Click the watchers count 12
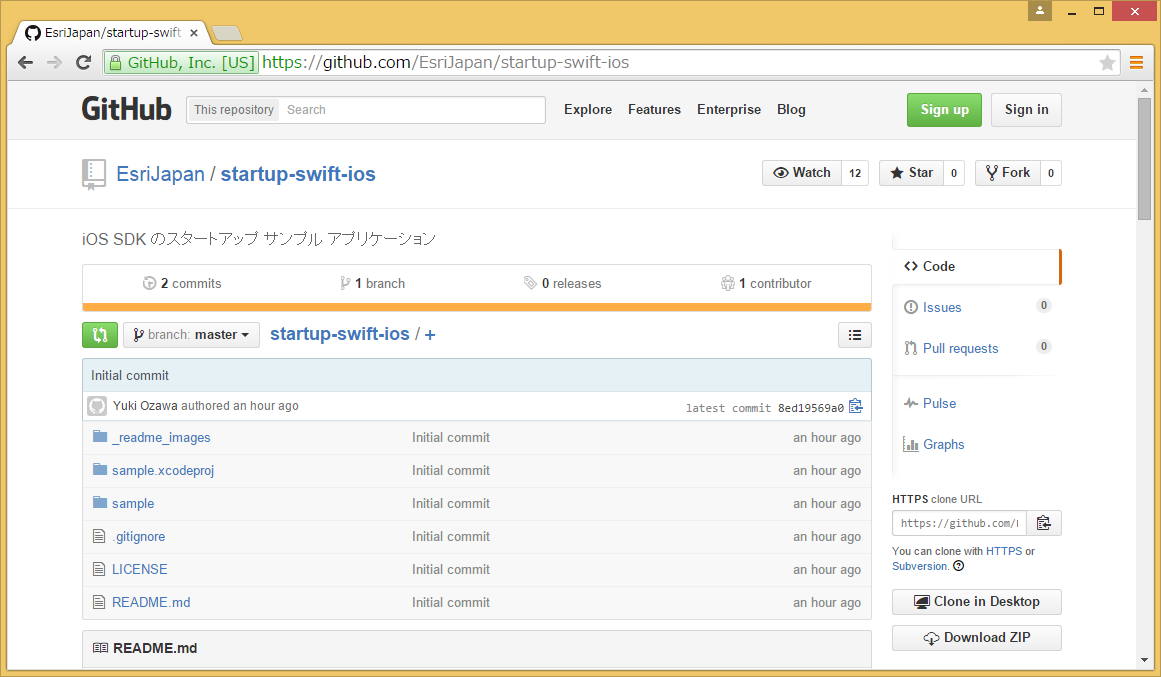 coord(855,173)
